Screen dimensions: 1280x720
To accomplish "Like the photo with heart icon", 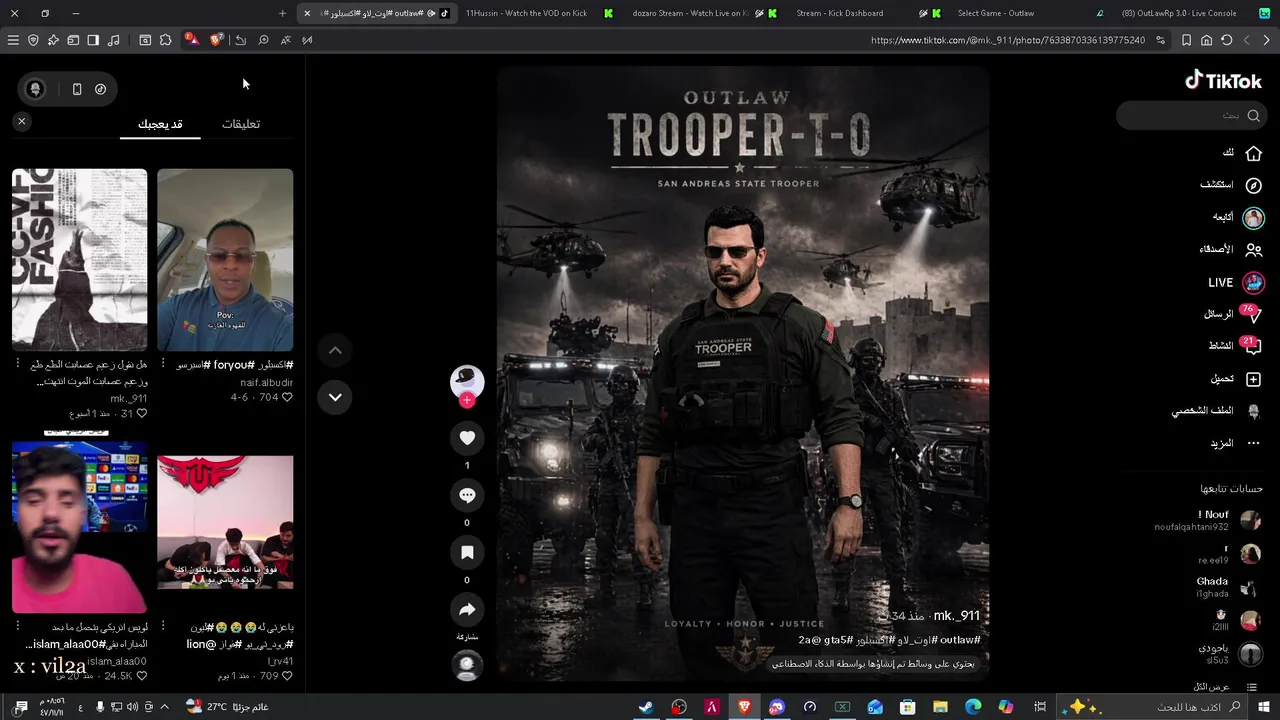I will coord(467,438).
